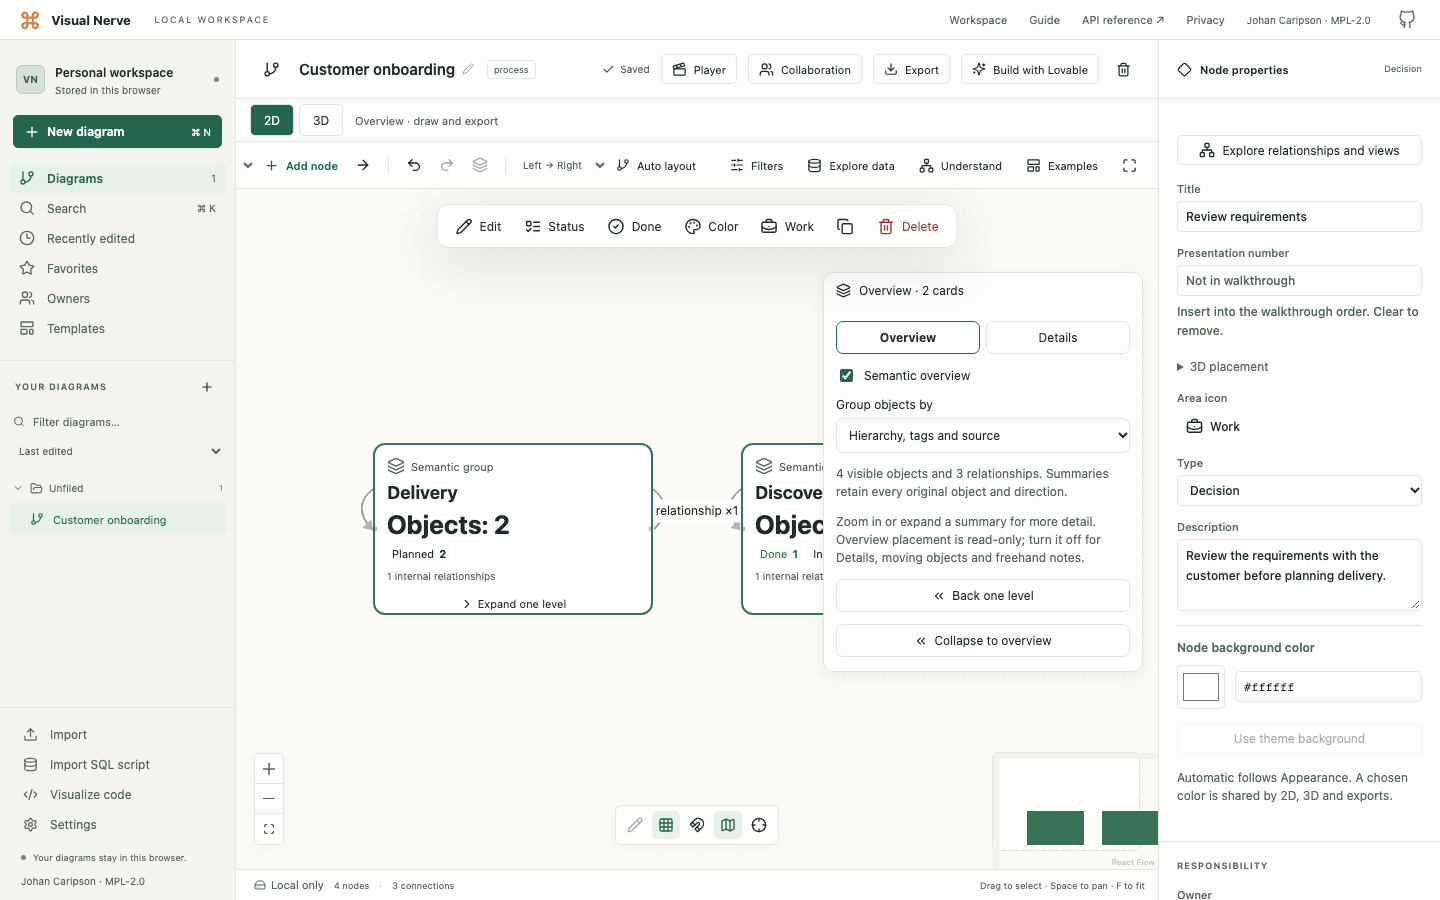Image resolution: width=1440 pixels, height=900 pixels.
Task: Select Customer onboarding in the diagram list
Action: point(118,519)
